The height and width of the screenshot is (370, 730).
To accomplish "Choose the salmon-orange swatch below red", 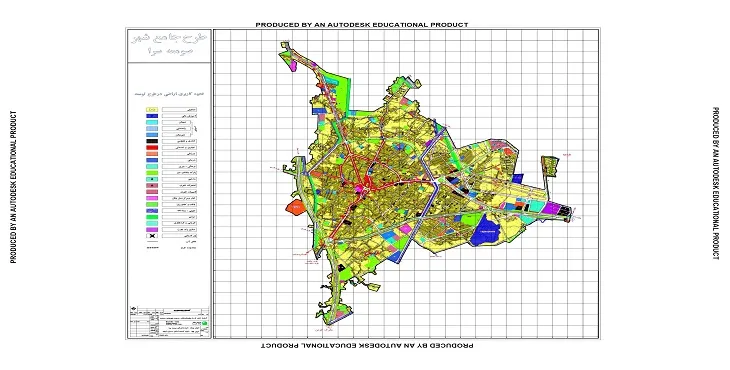I will coord(152,154).
